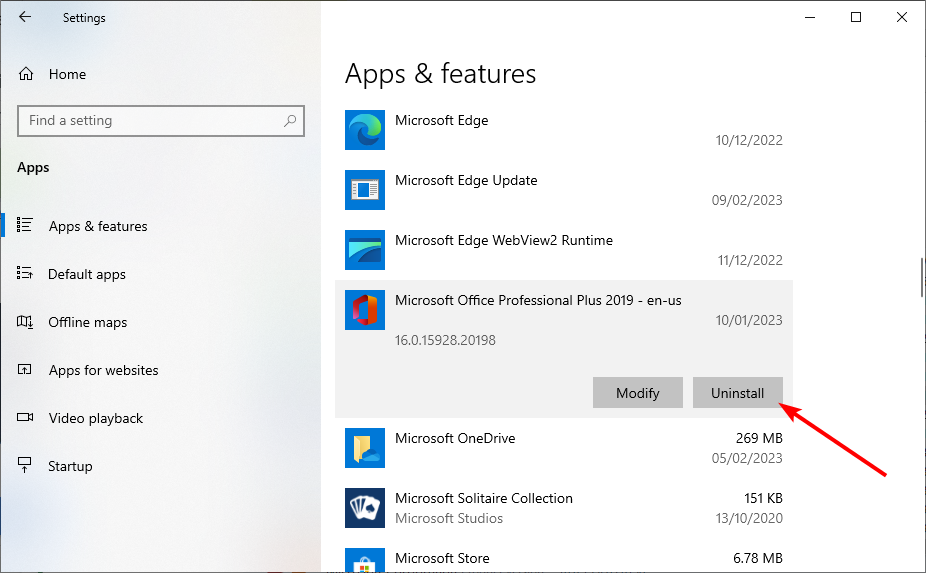
Task: Select the Microsoft OneDrive entry
Action: (455, 438)
